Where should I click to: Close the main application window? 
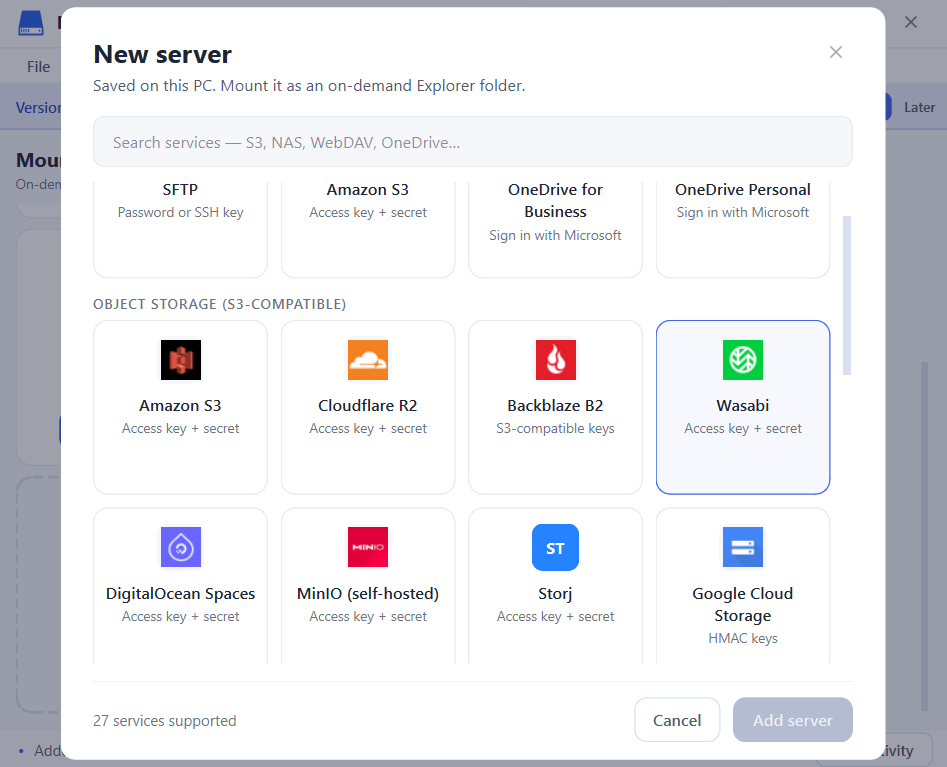[911, 22]
